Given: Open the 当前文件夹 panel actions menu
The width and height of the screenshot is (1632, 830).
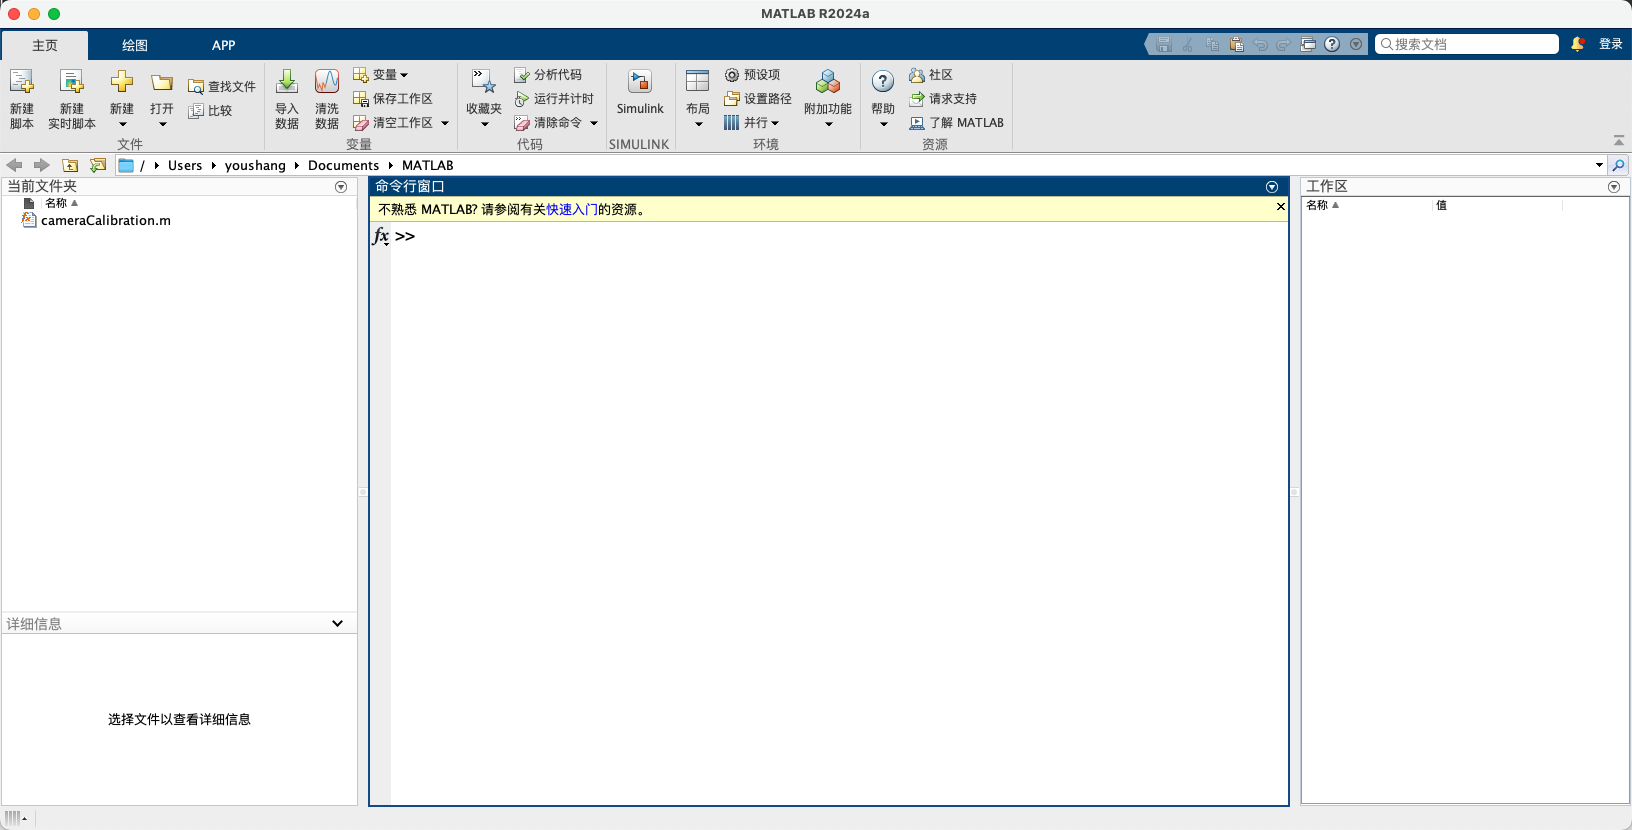Looking at the screenshot, I should pos(341,187).
